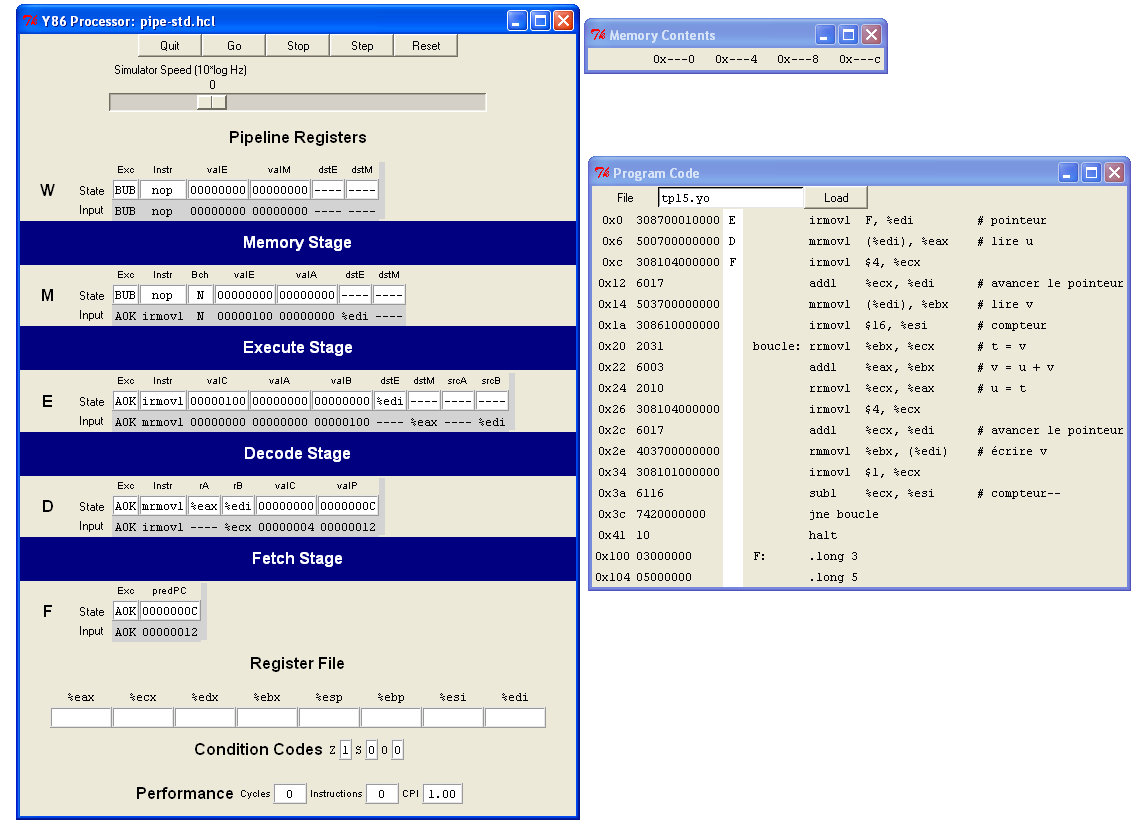Image resolution: width=1142 pixels, height=838 pixels.
Task: Close the Y86 Processor window
Action: (563, 20)
